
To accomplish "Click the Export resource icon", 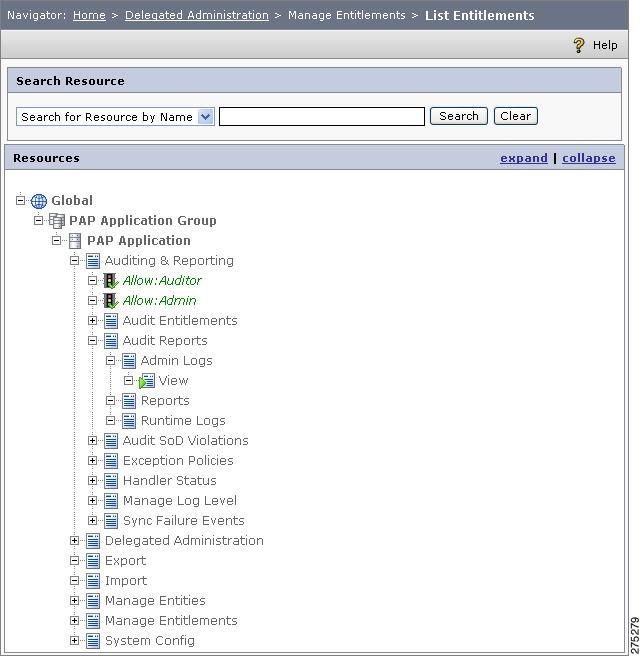I will coord(93,561).
